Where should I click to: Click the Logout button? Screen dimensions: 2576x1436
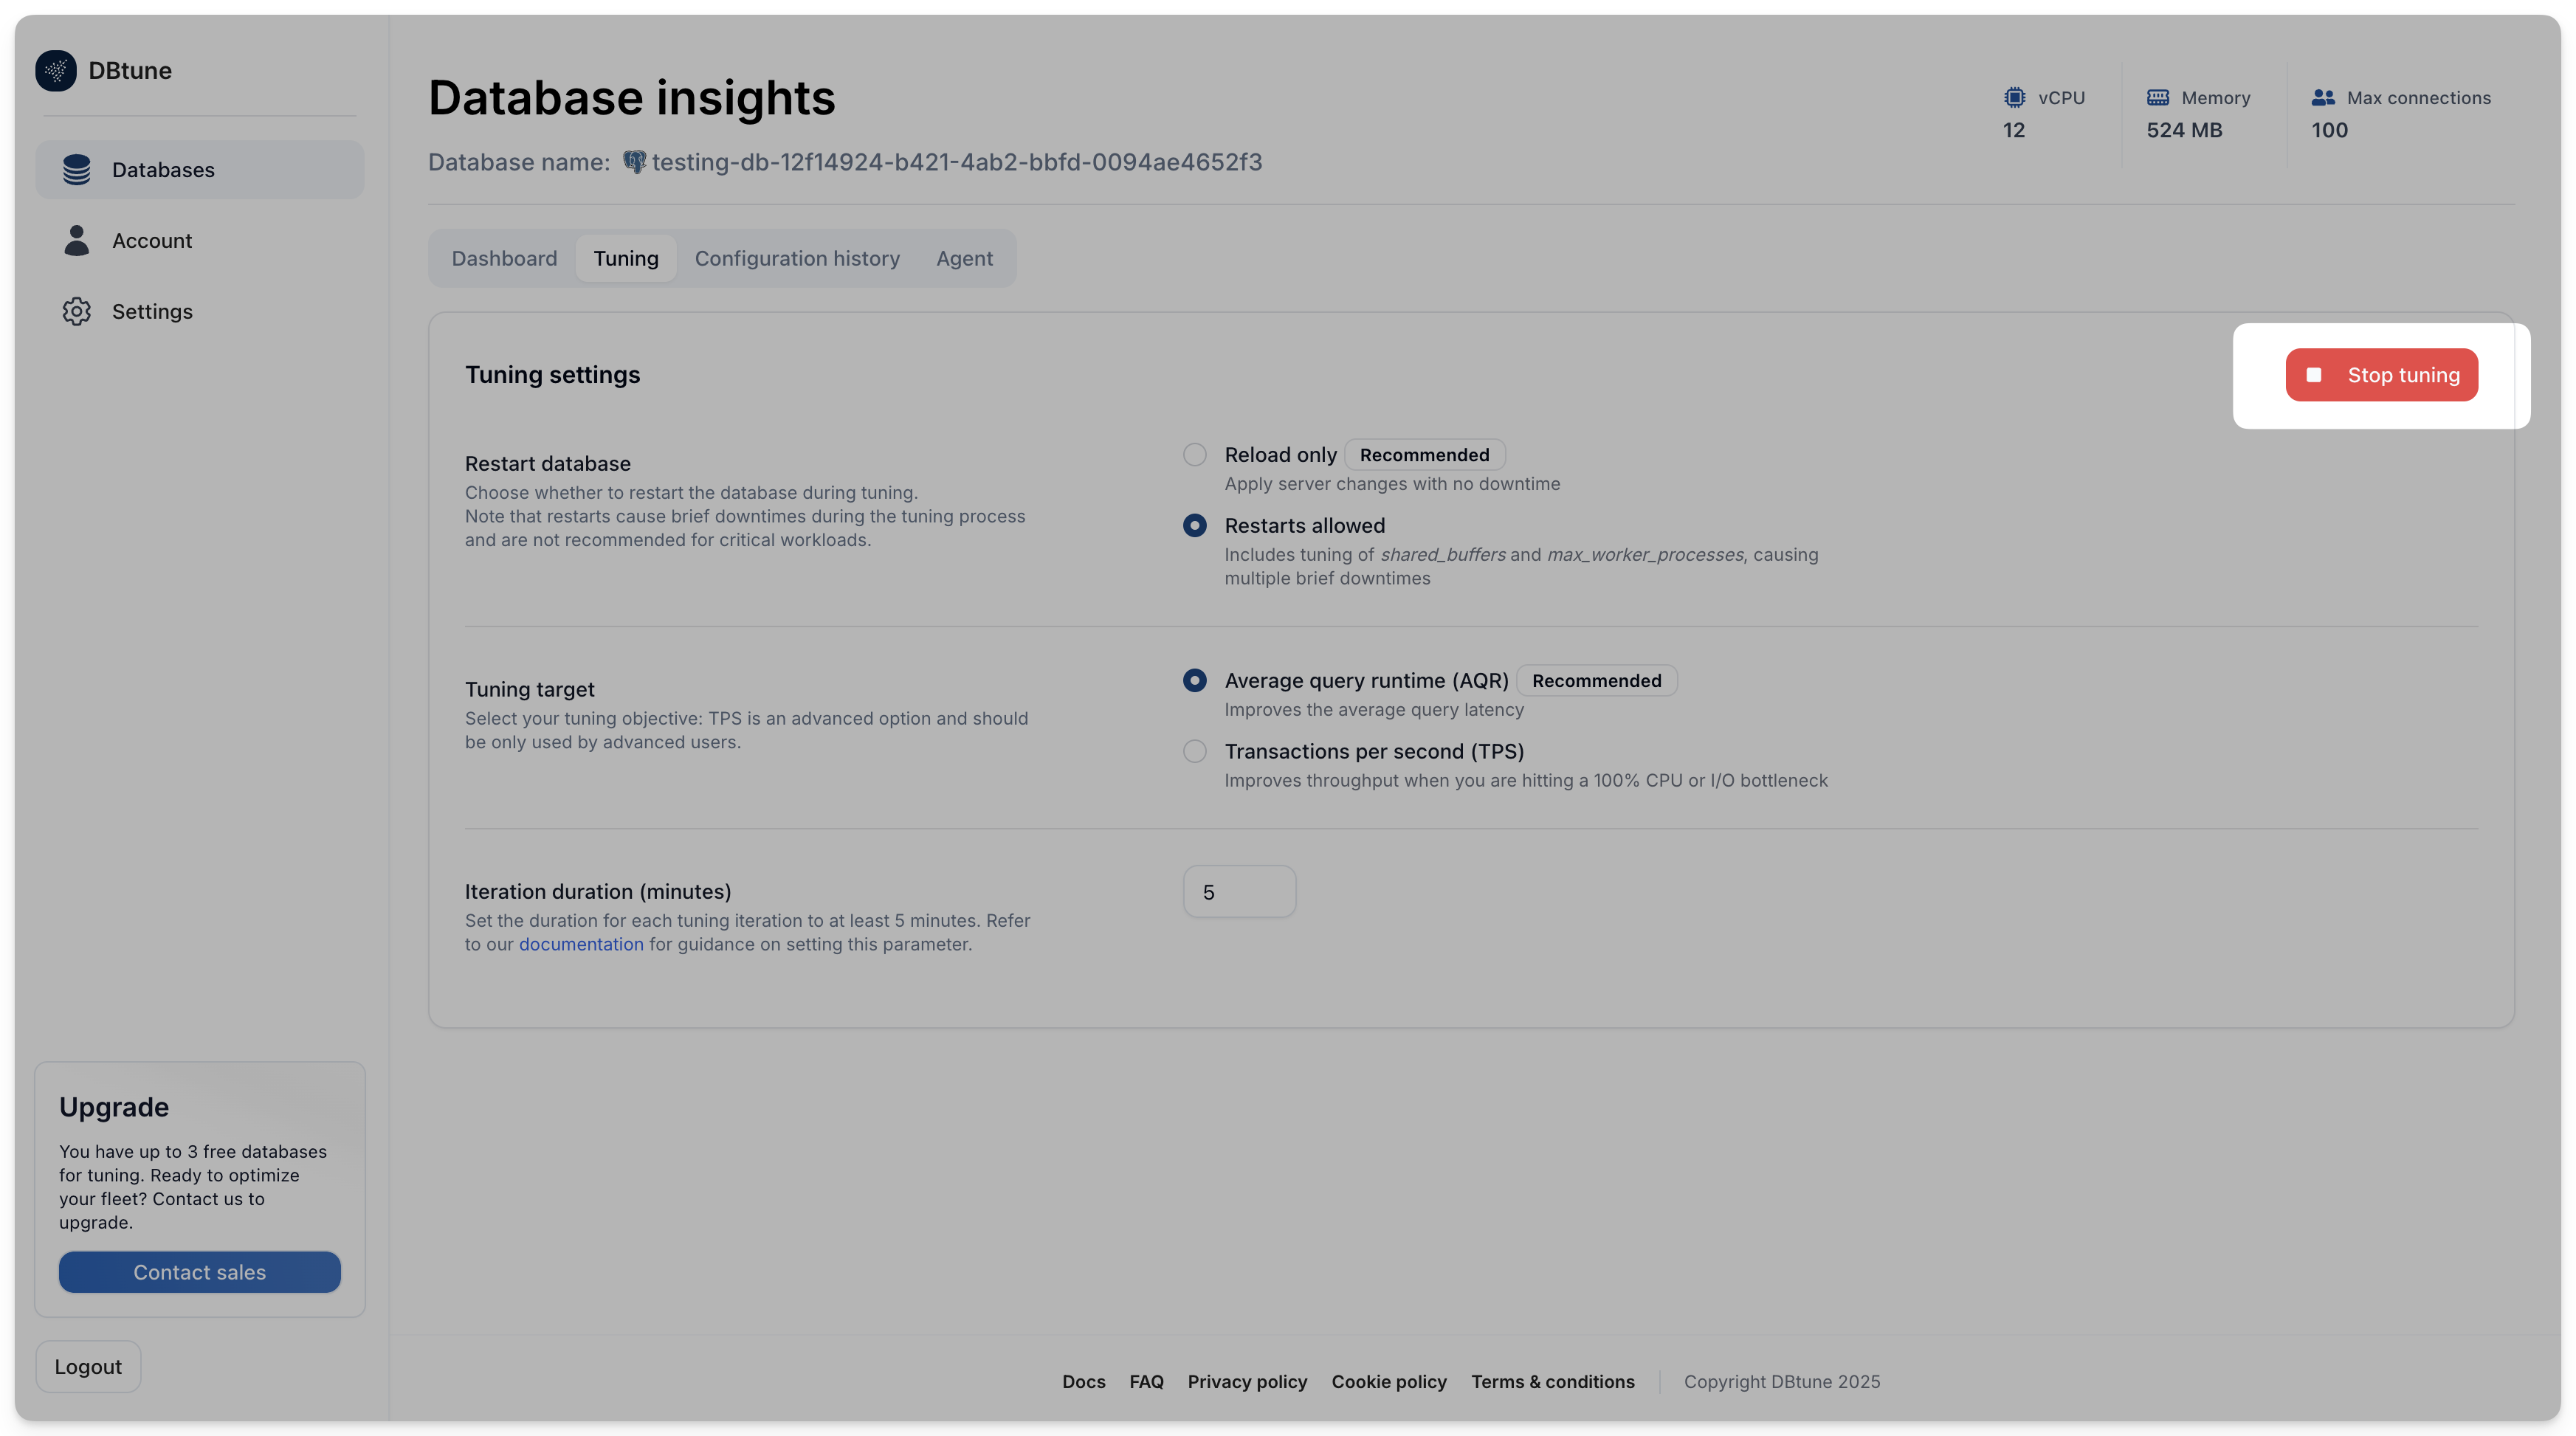88,1367
